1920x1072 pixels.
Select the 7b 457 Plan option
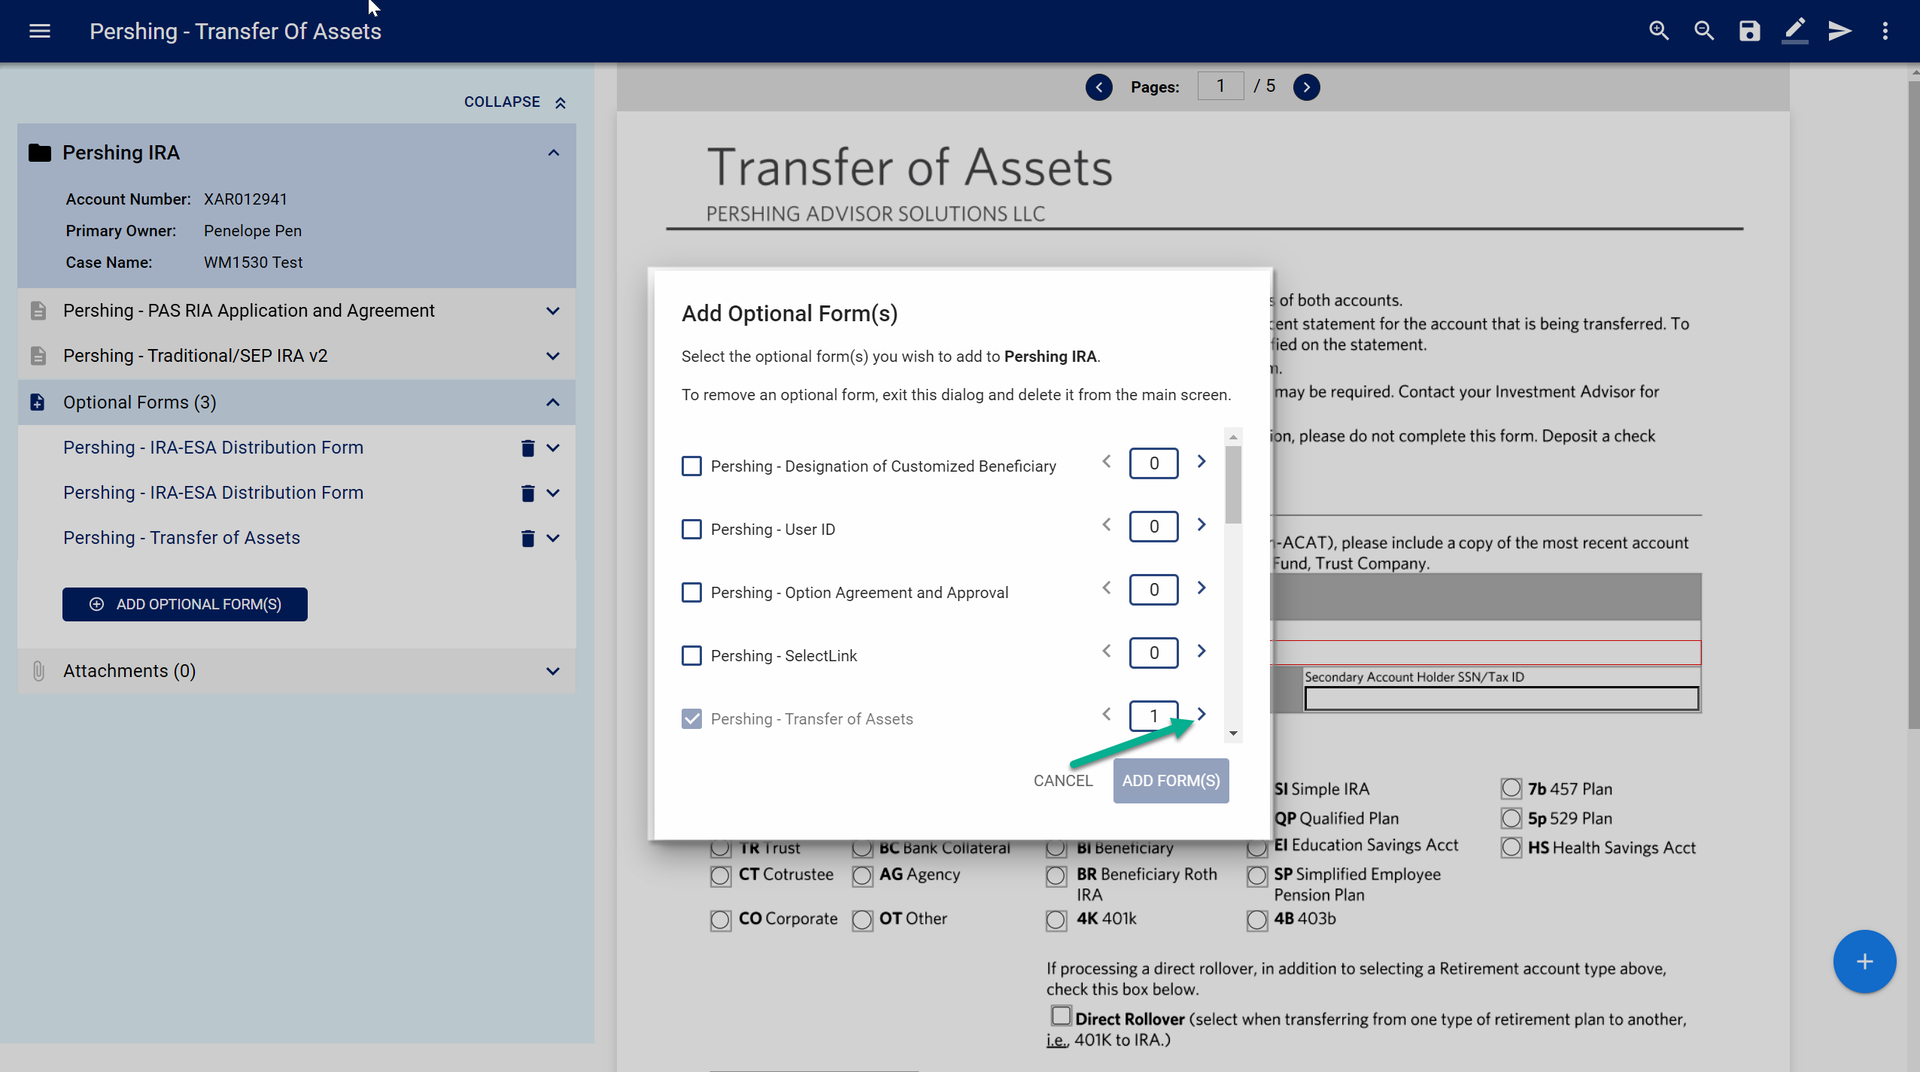1511,789
